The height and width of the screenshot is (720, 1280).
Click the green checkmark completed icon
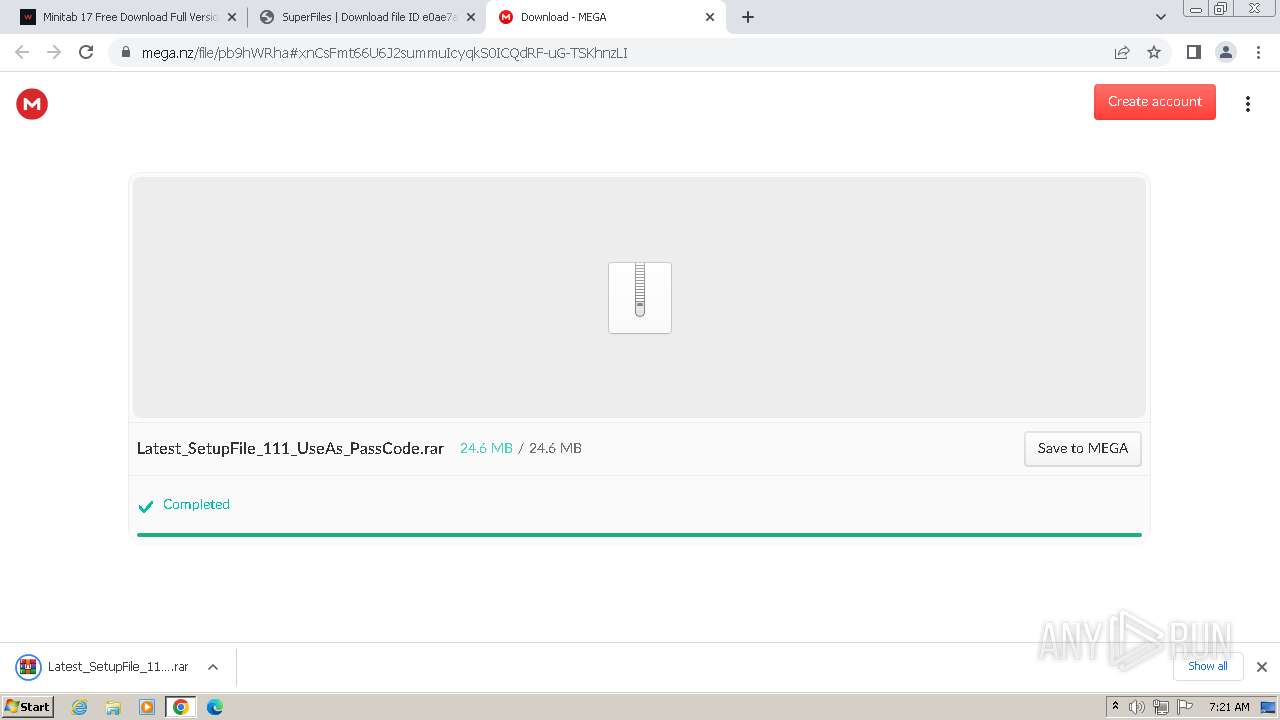145,506
